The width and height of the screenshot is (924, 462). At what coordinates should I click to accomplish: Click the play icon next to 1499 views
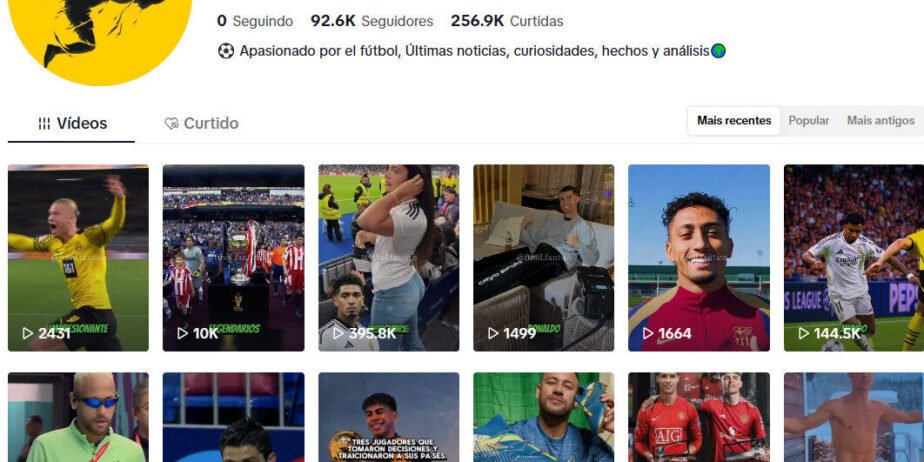point(493,334)
